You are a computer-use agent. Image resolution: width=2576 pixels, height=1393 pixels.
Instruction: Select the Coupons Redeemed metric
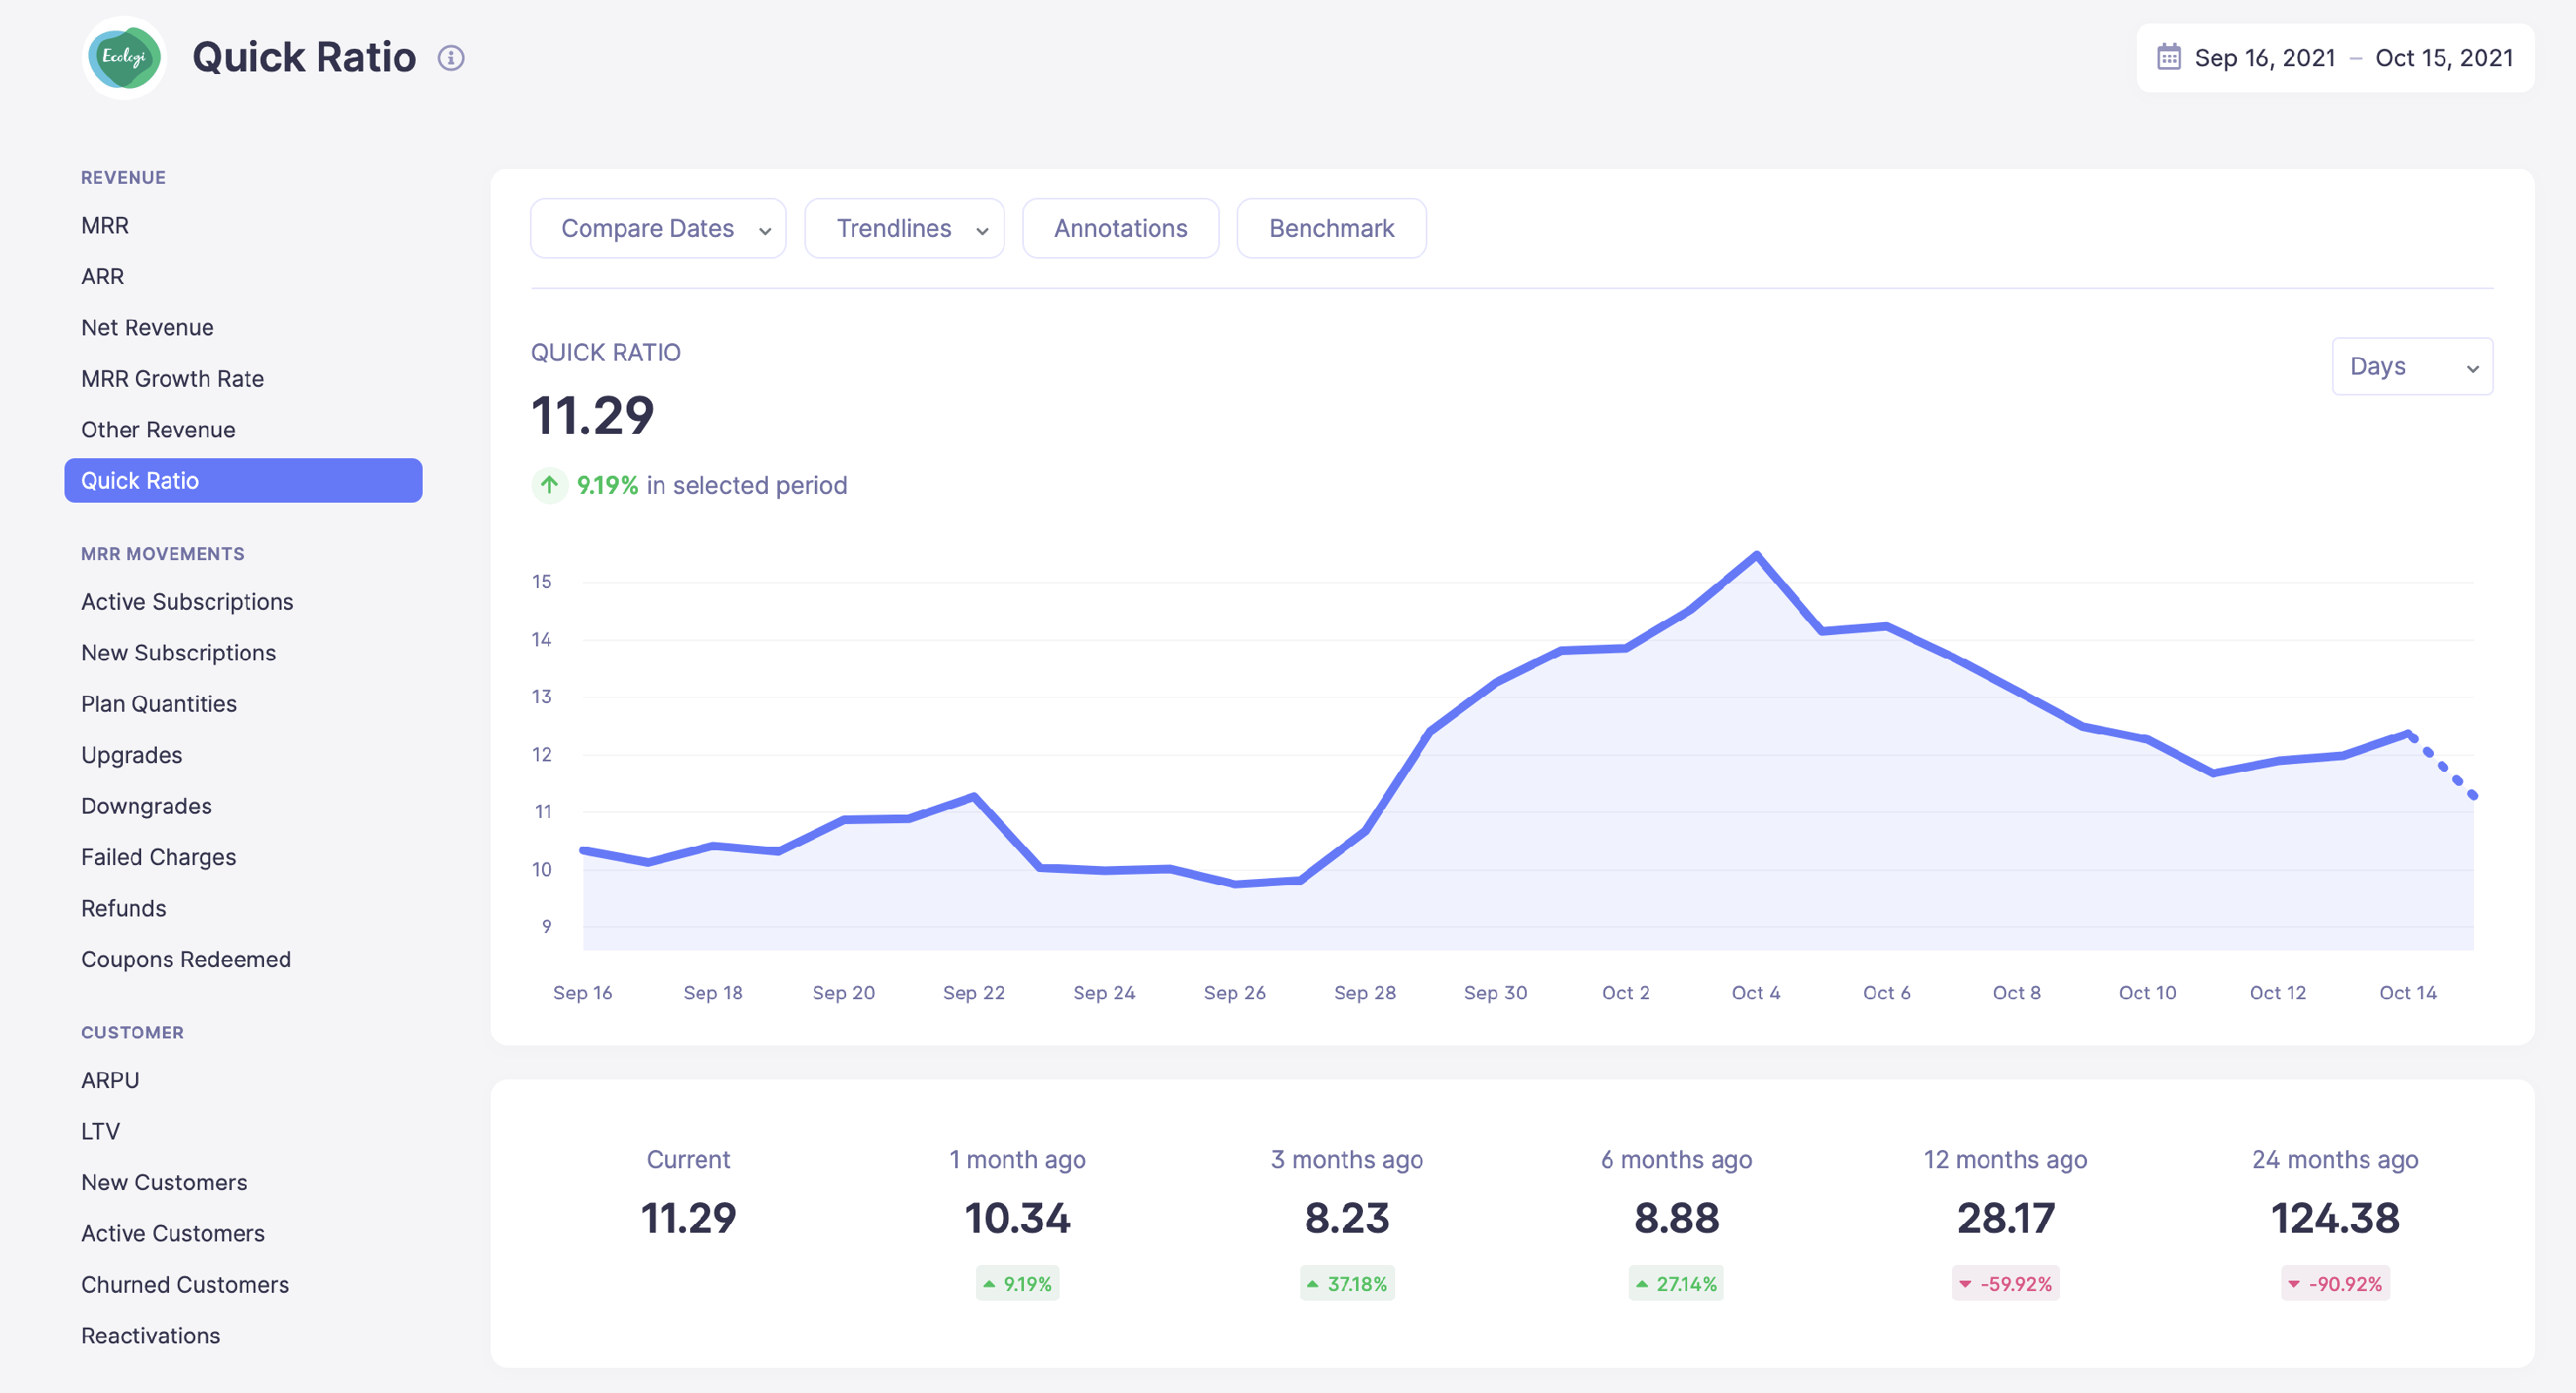click(x=185, y=958)
